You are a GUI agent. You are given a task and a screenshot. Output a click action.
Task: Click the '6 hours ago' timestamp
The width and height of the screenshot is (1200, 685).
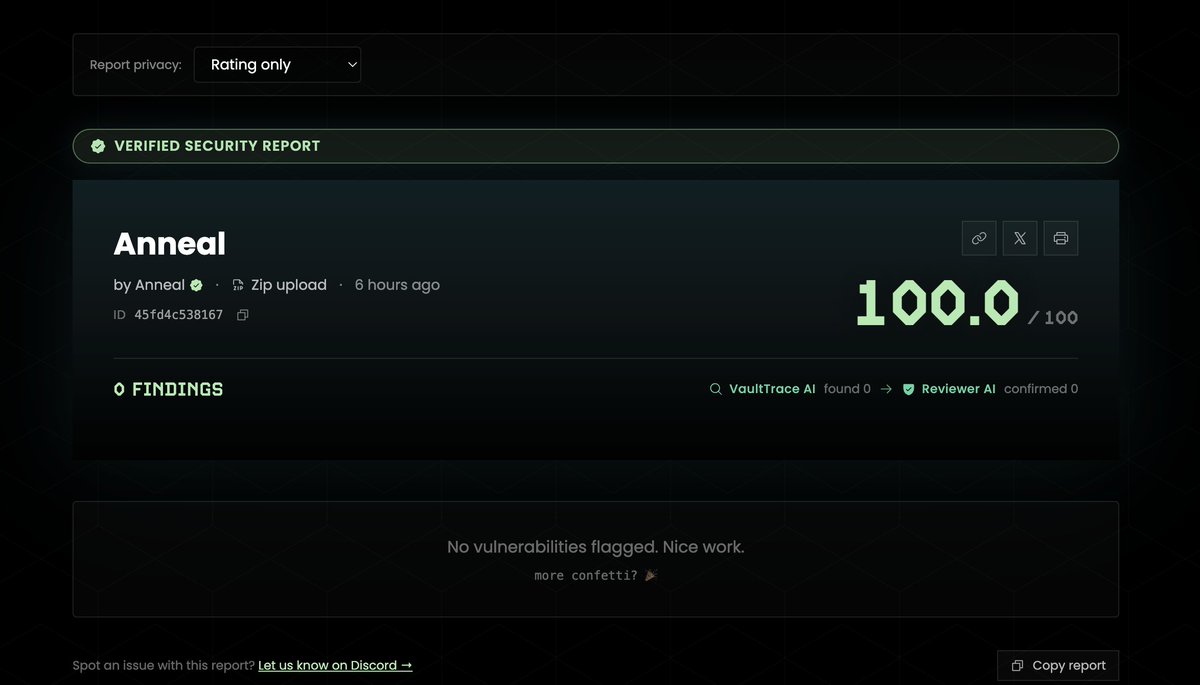397,285
